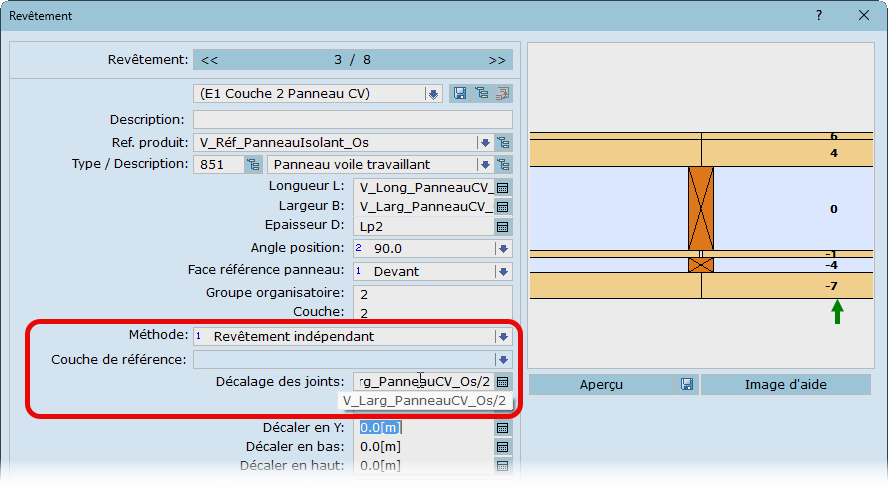Click the save icon beside Aperçu
Image resolution: width=888 pixels, height=489 pixels.
point(687,385)
